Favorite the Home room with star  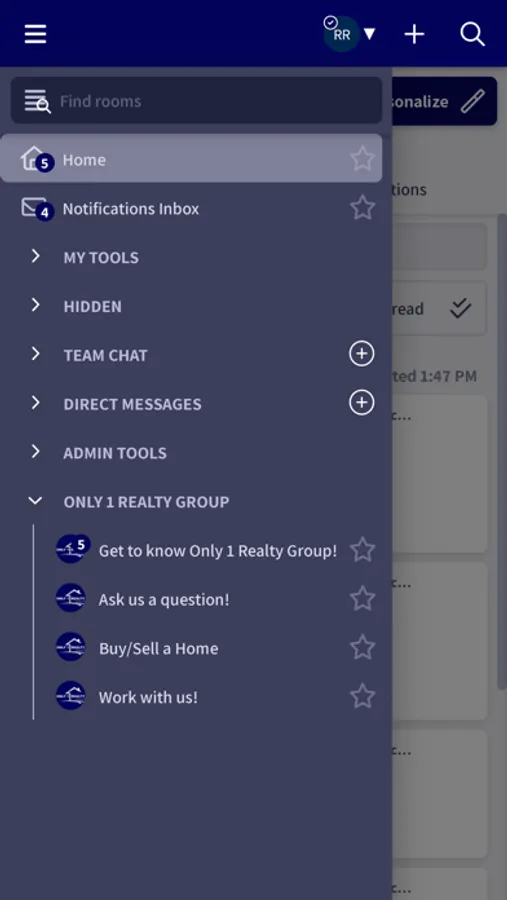click(x=362, y=158)
